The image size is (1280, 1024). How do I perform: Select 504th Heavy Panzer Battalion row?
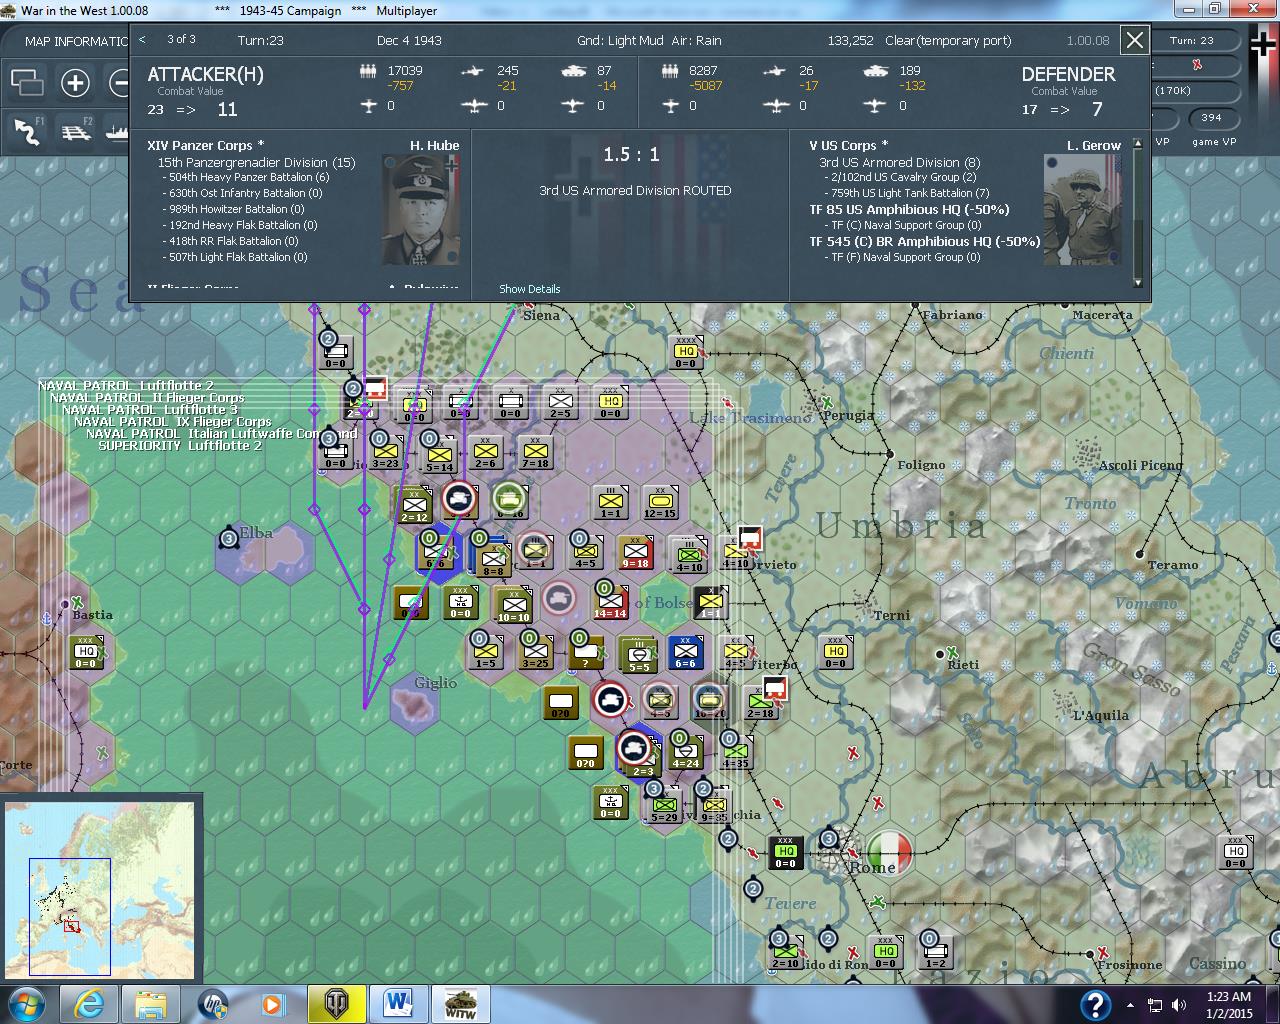[246, 177]
